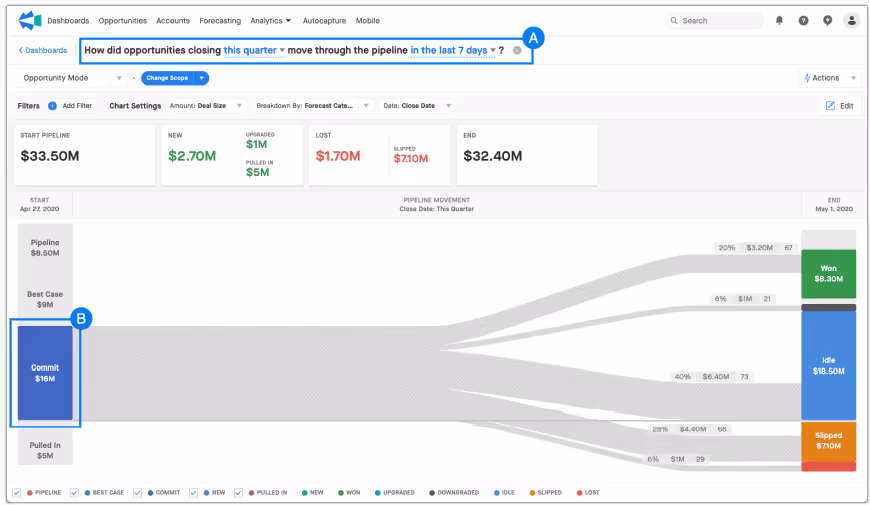The width and height of the screenshot is (870, 505).
Task: Open the user profile avatar
Action: [x=851, y=21]
